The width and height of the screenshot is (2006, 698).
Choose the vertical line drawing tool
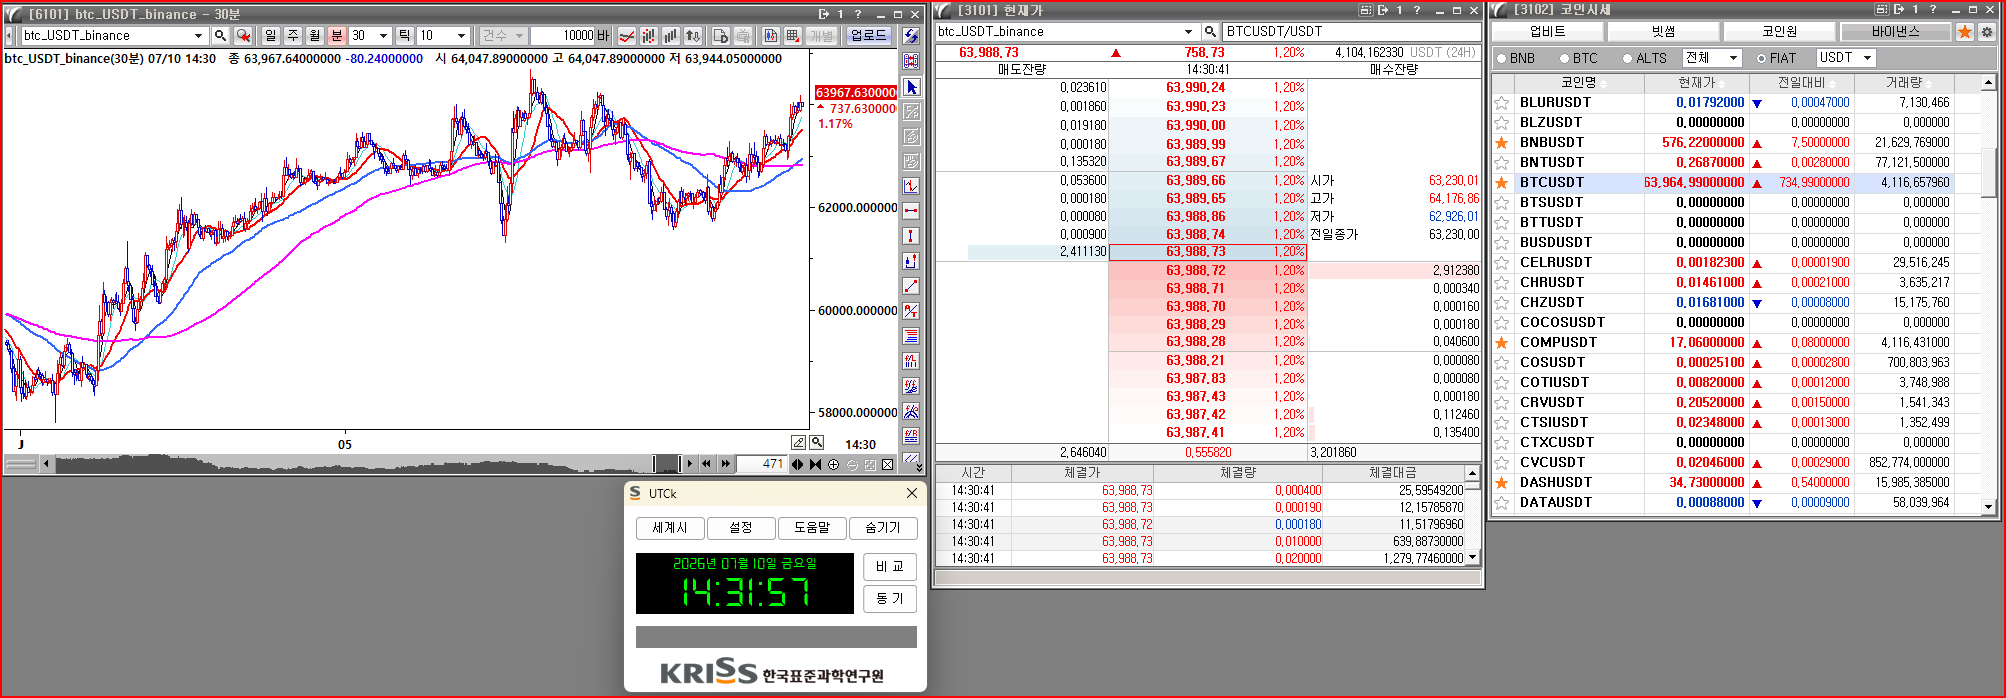click(911, 236)
